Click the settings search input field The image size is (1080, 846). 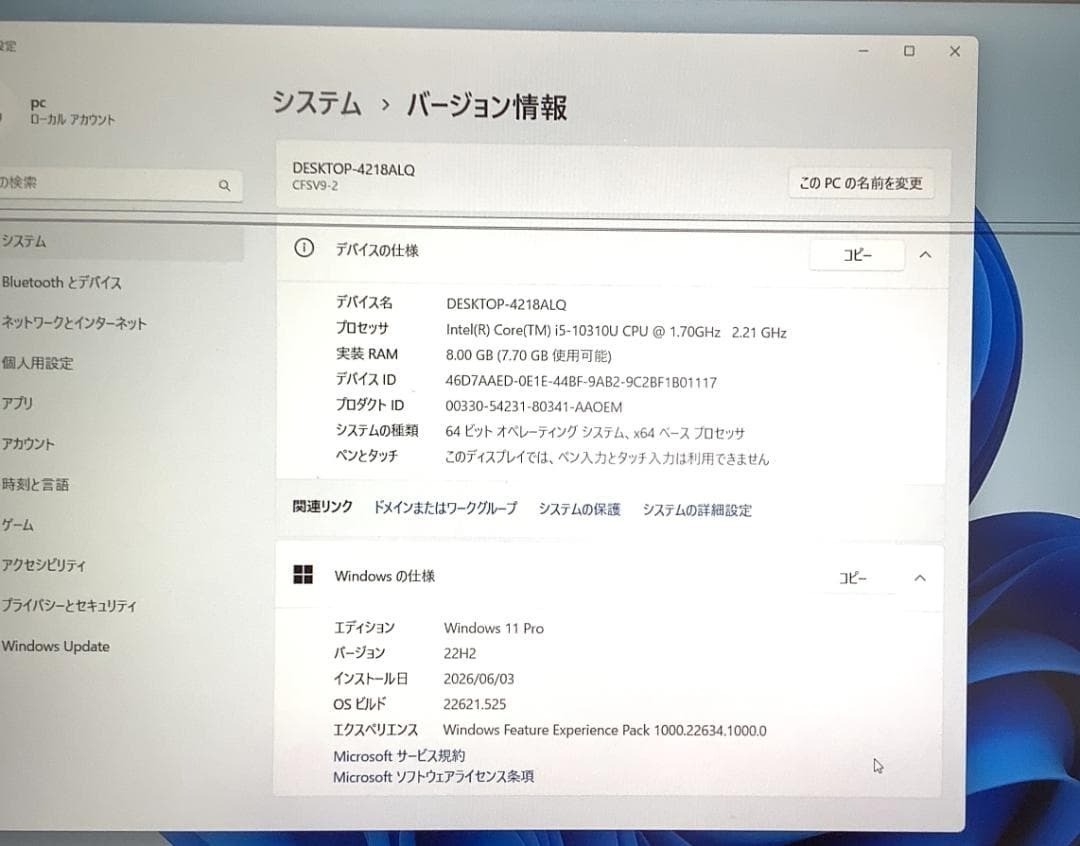(121, 184)
